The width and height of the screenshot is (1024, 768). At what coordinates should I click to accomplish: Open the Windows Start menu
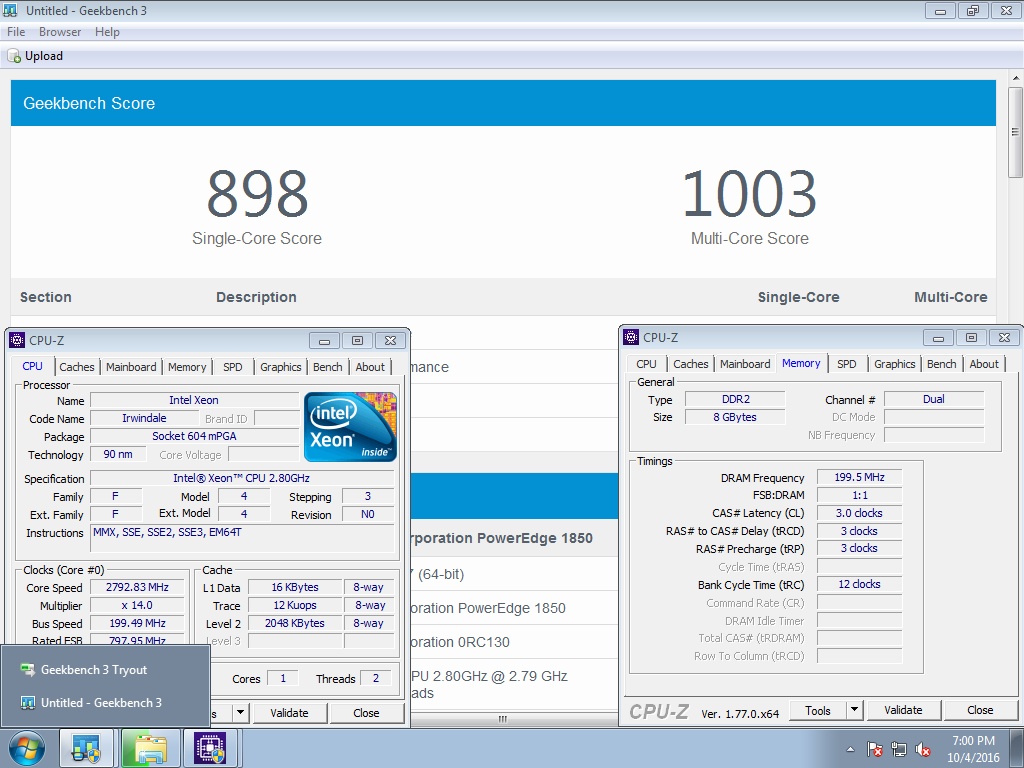tap(27, 748)
